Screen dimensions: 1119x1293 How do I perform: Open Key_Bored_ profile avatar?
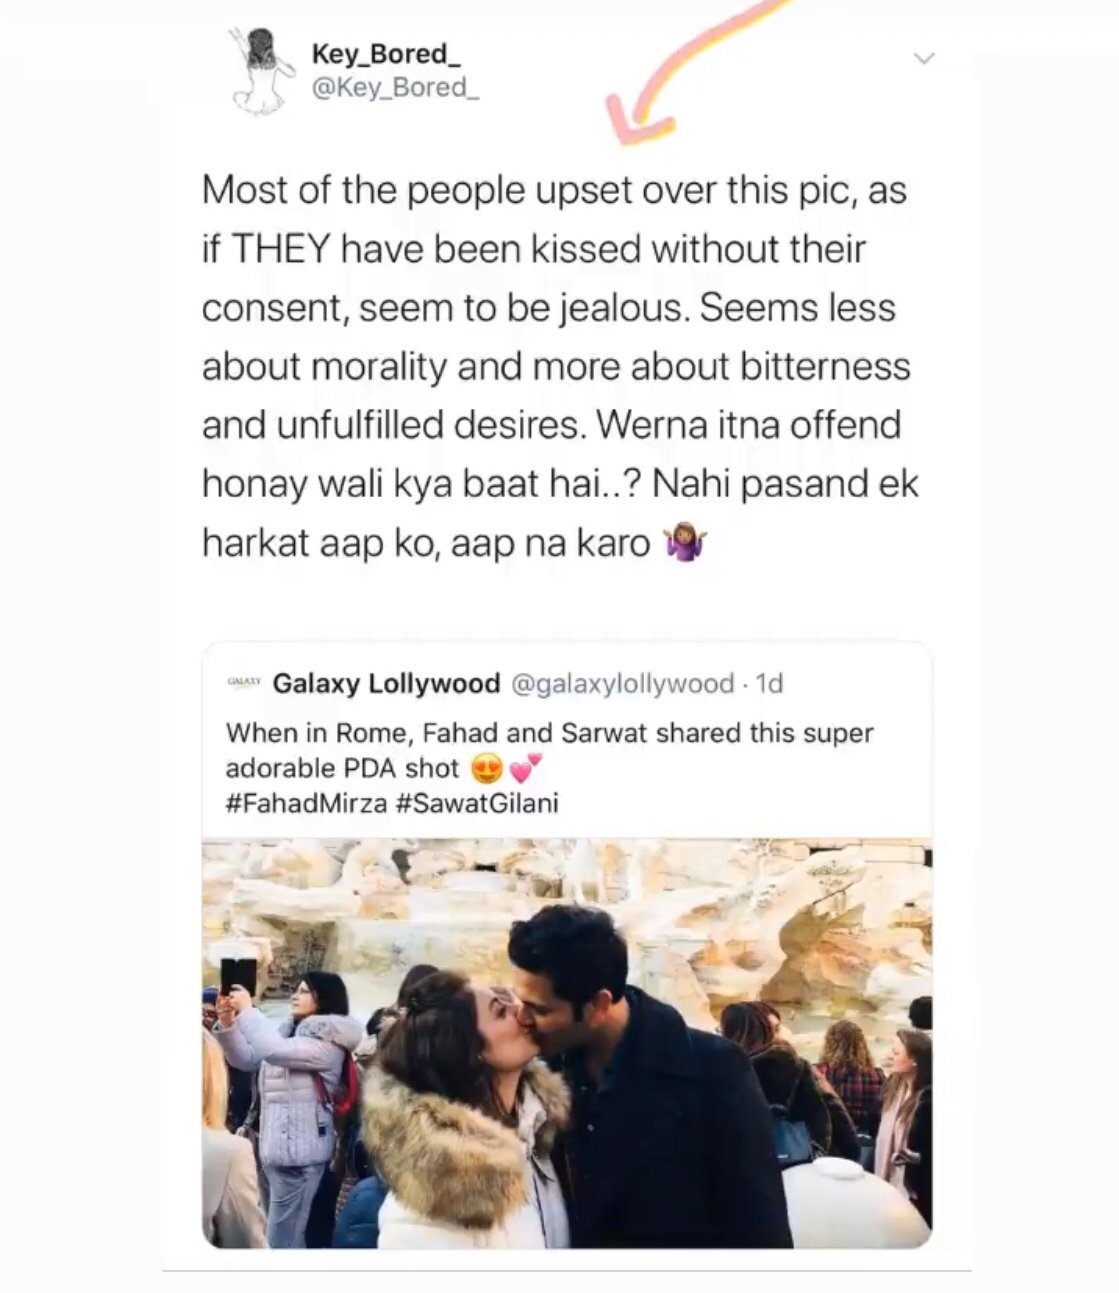(x=263, y=72)
